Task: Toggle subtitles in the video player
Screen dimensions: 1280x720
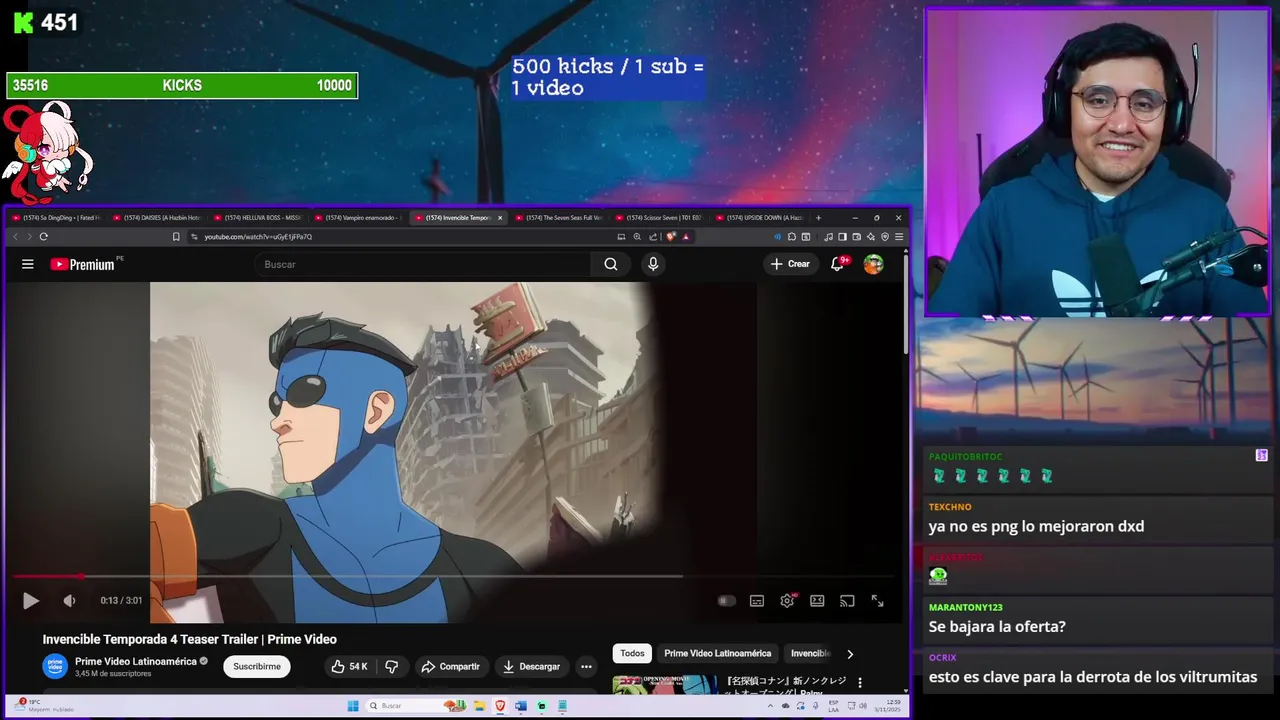Action: pyautogui.click(x=757, y=600)
